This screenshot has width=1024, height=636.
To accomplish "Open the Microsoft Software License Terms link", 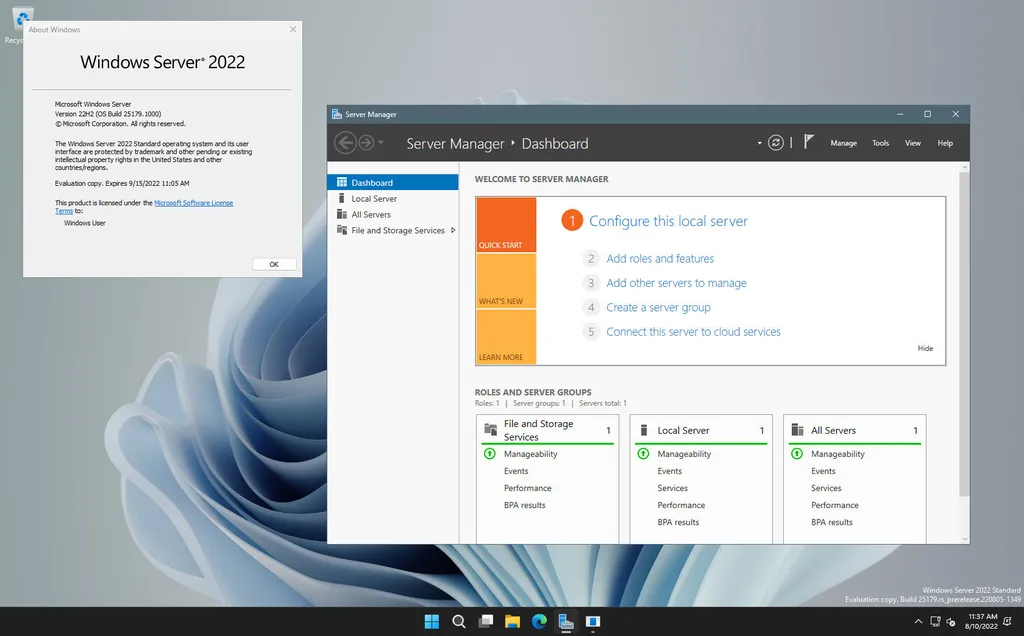I will 193,203.
